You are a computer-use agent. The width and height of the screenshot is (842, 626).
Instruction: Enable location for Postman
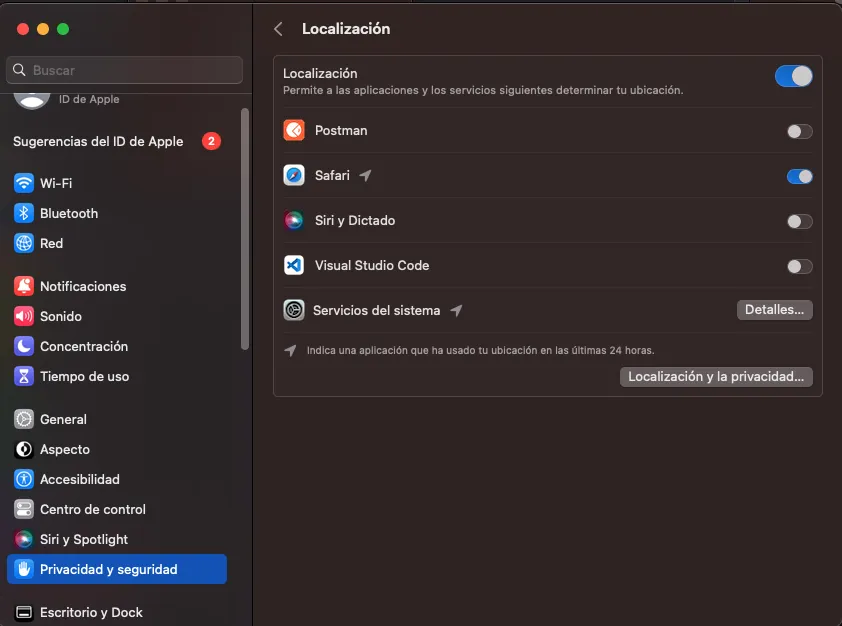800,132
